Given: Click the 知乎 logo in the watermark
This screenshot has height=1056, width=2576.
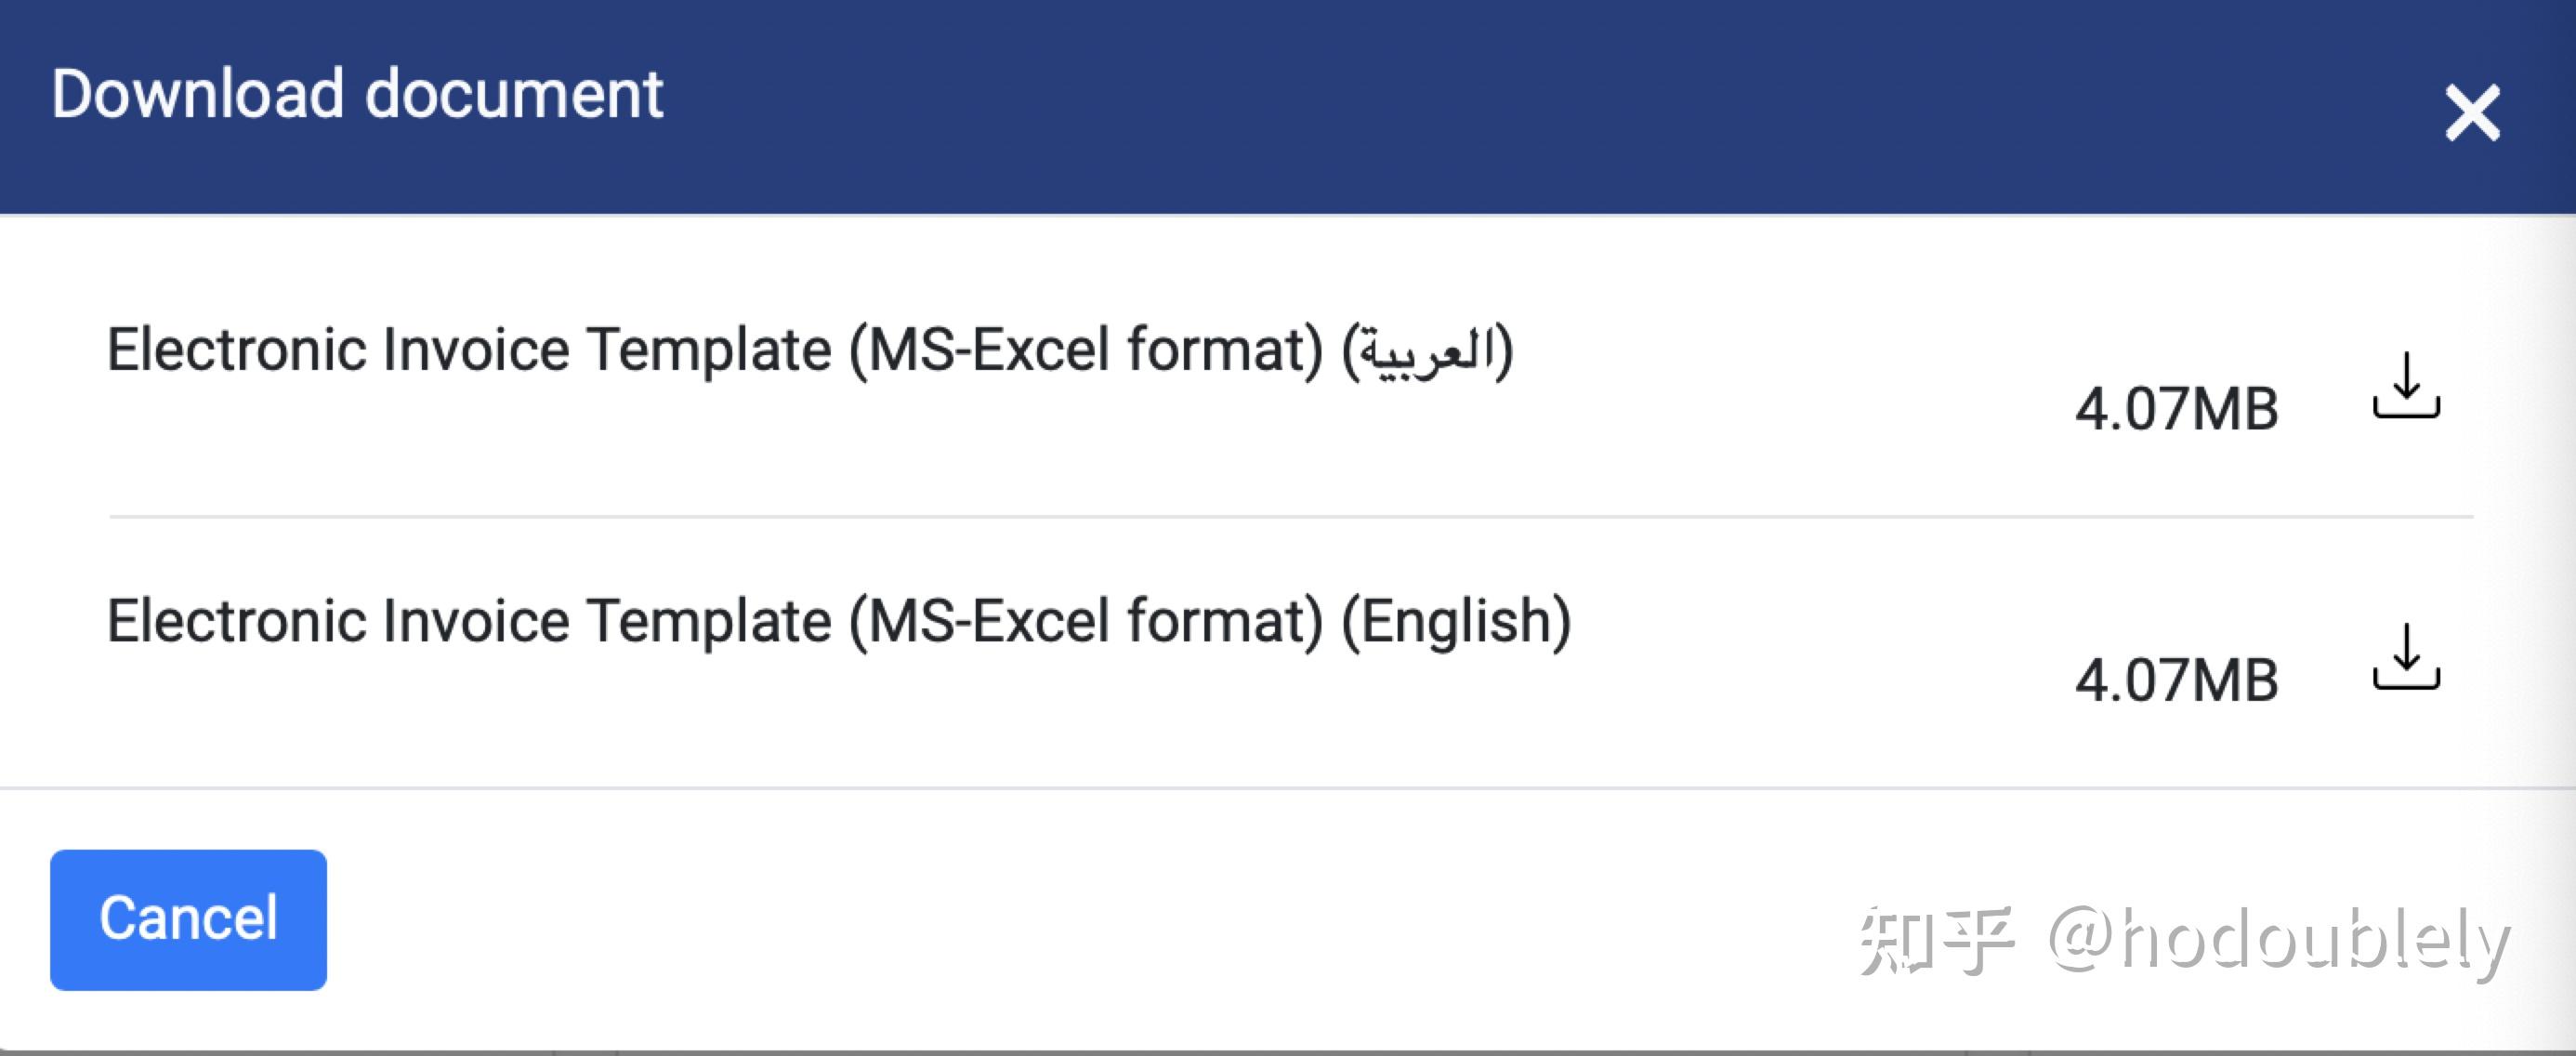Looking at the screenshot, I should point(1936,940).
